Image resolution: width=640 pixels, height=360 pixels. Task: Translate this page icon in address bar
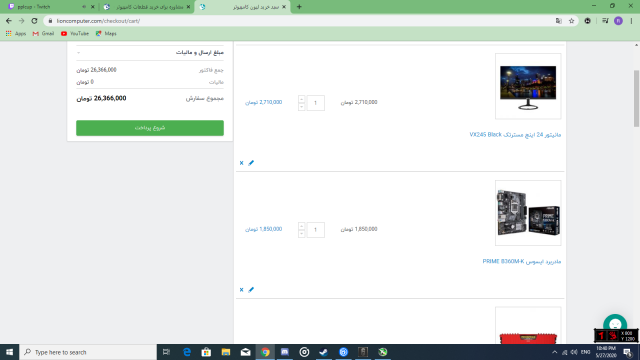pos(558,21)
